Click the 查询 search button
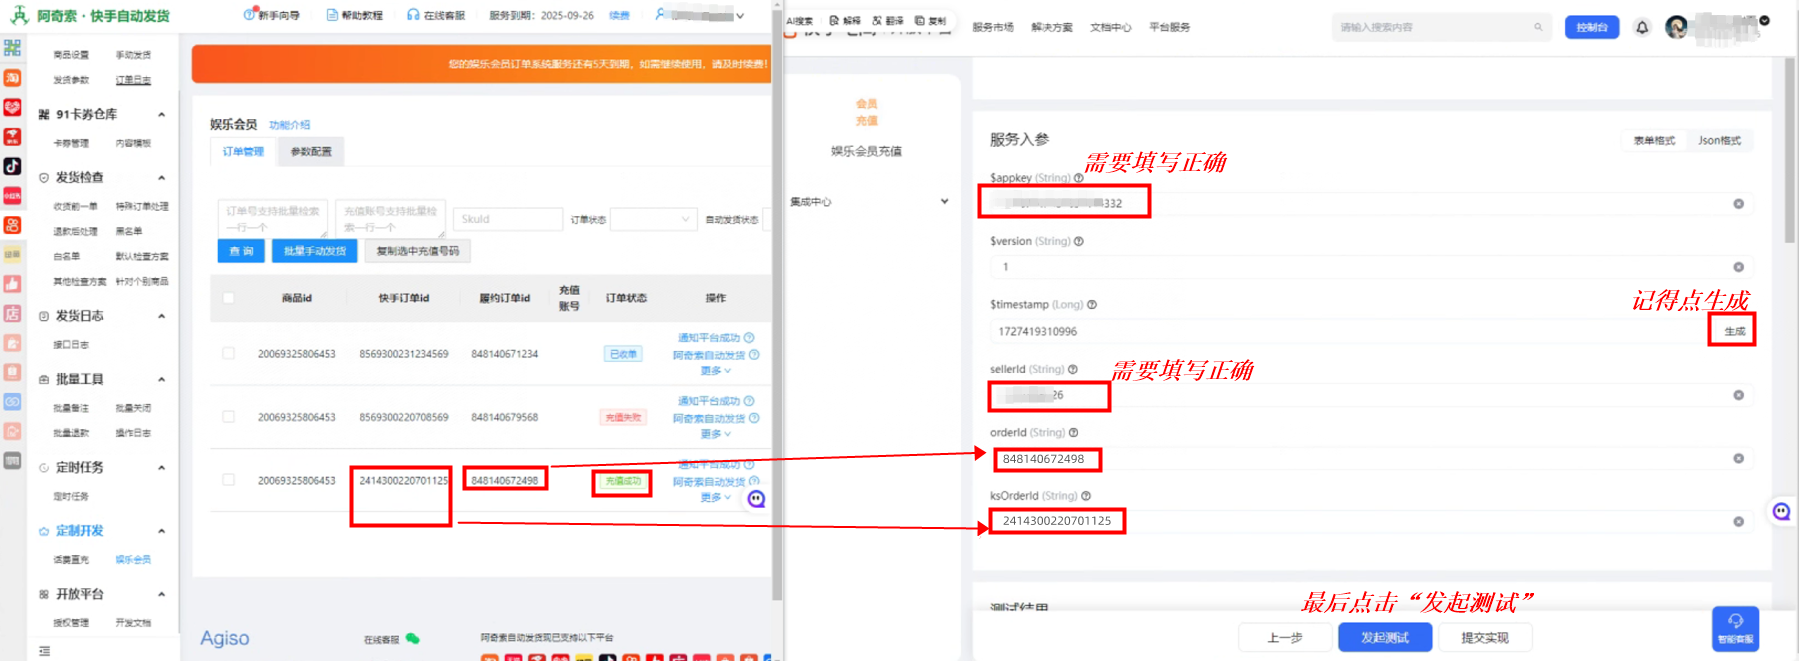 click(x=241, y=251)
